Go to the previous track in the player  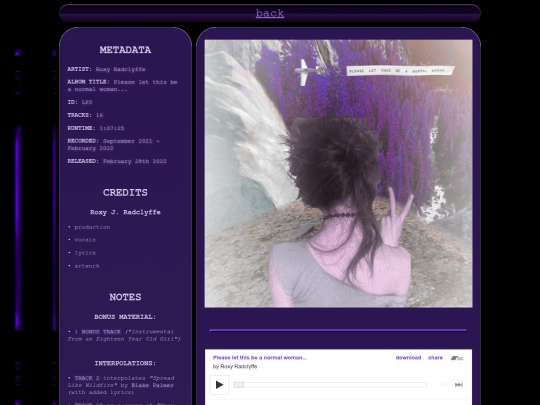444,385
